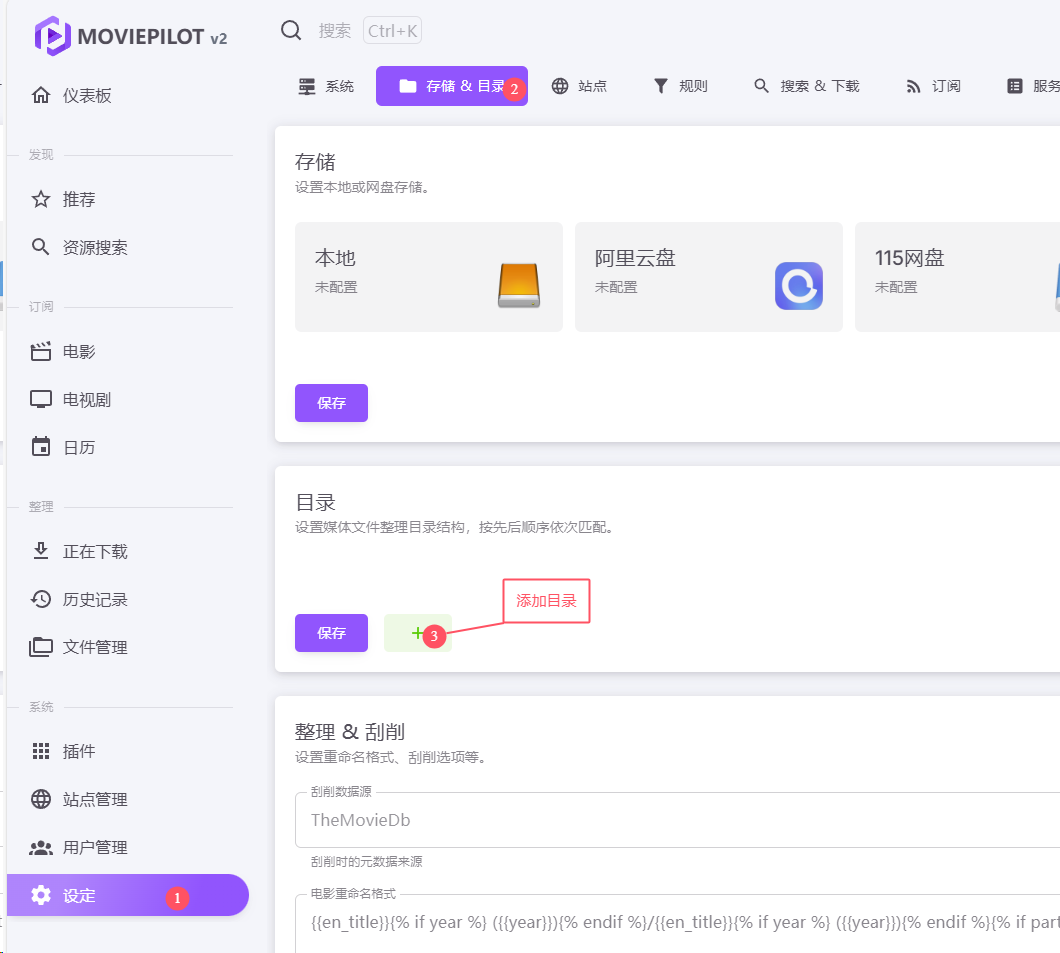Click the people icon beside 用户管理
1060x953 pixels.
(41, 848)
